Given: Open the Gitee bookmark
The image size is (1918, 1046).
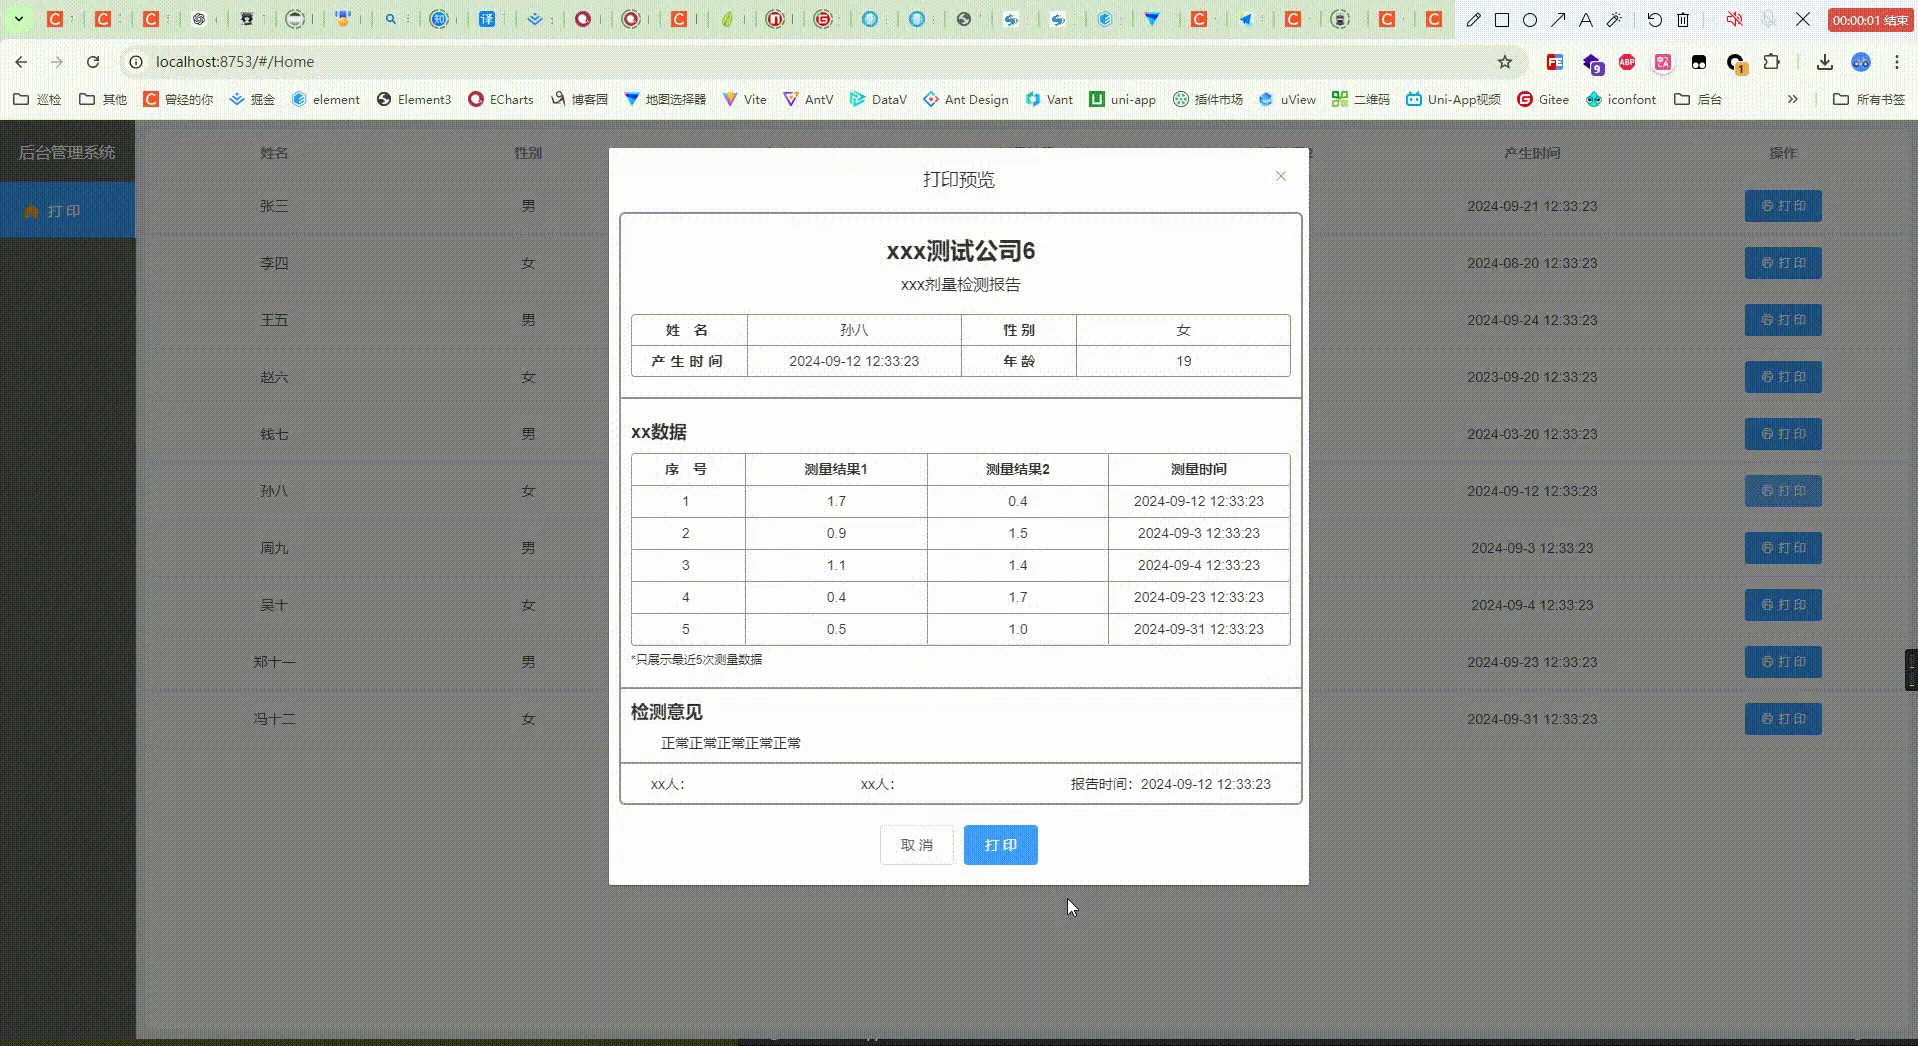Looking at the screenshot, I should [x=1543, y=99].
